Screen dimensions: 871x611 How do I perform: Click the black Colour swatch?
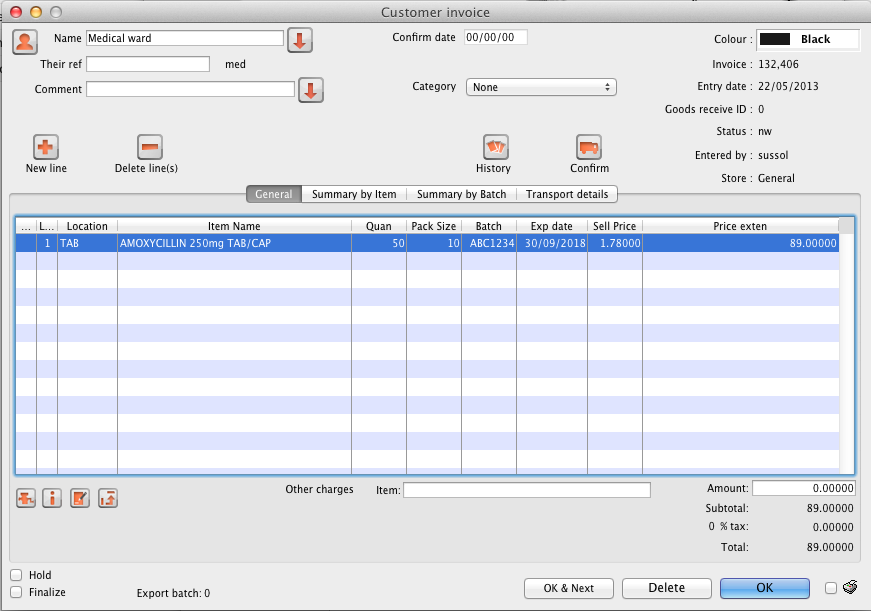coord(776,39)
